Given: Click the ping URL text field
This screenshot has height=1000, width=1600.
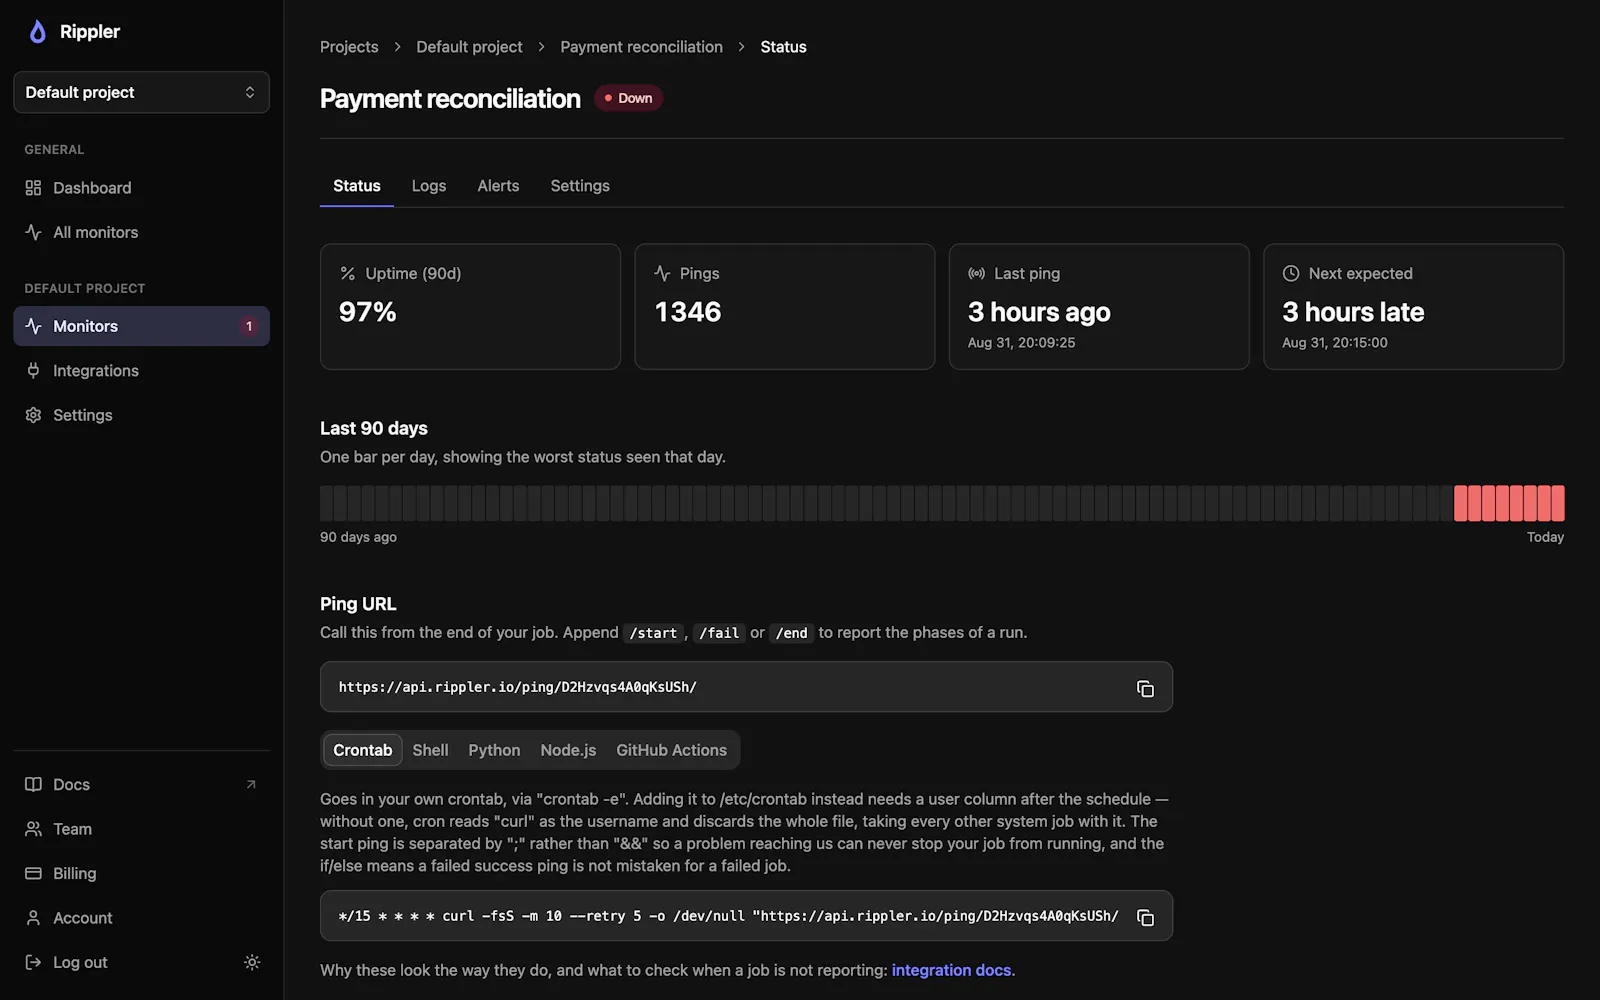Looking at the screenshot, I should (x=746, y=687).
